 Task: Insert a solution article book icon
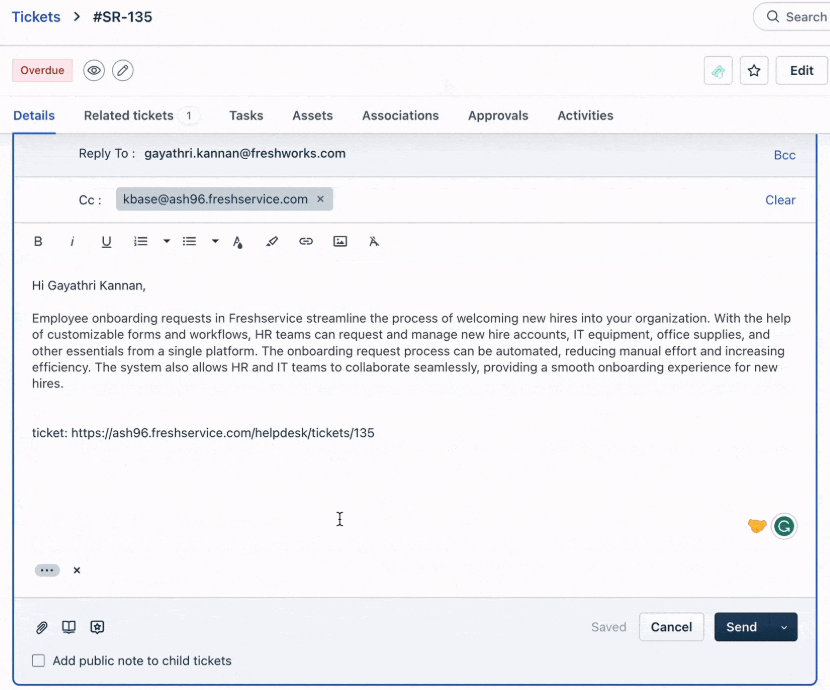[69, 627]
